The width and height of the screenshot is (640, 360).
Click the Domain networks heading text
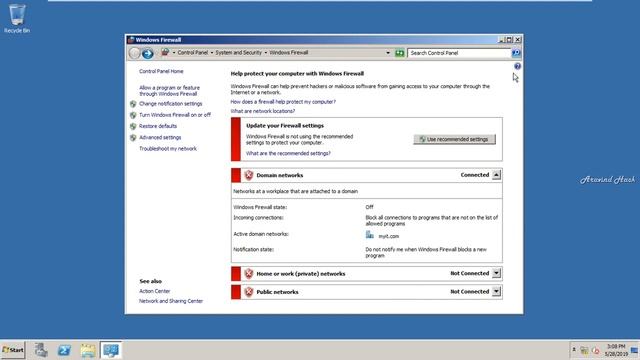280,175
